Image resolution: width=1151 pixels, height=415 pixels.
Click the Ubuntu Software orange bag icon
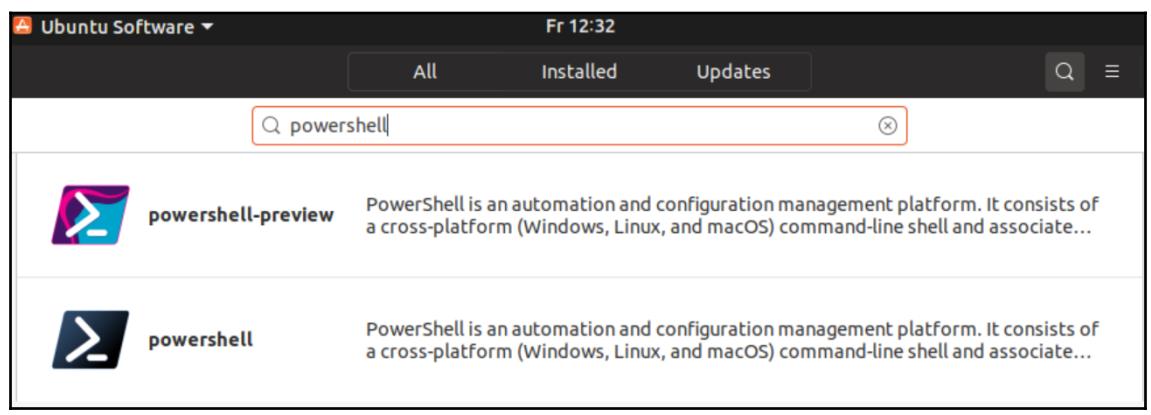click(23, 27)
